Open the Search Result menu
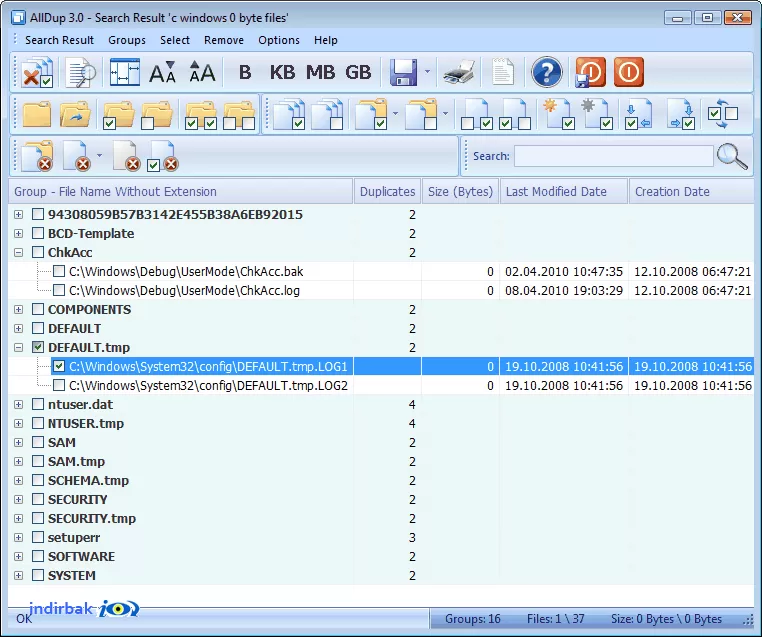Image resolution: width=762 pixels, height=637 pixels. pyautogui.click(x=59, y=40)
